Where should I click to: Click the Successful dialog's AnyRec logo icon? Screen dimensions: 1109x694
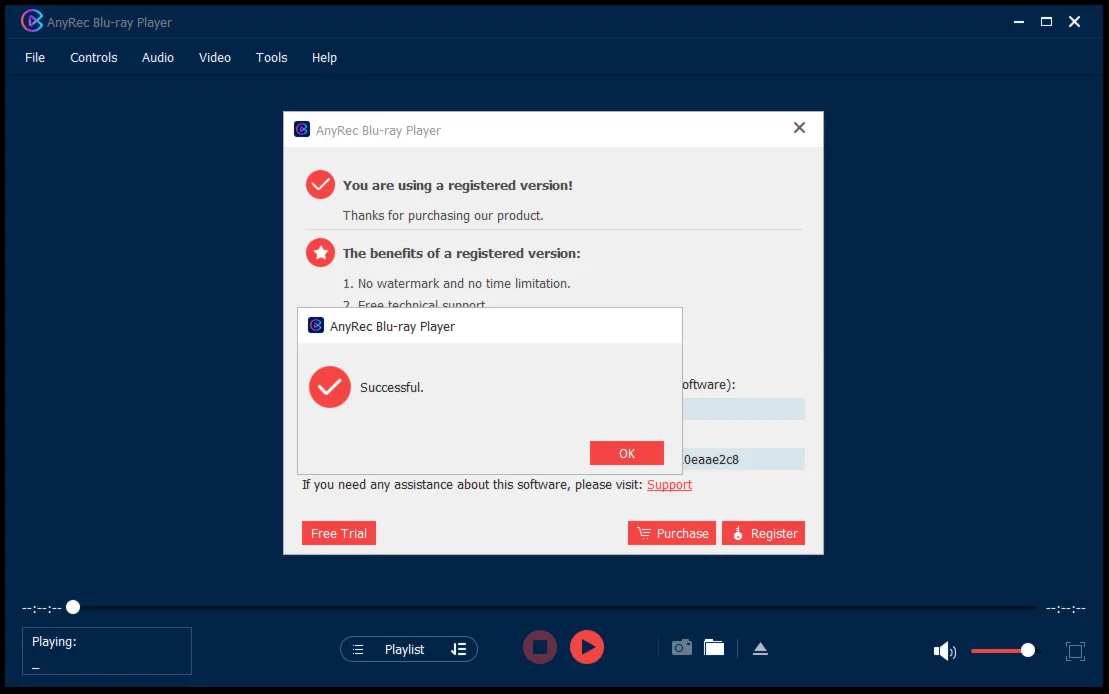(x=316, y=325)
